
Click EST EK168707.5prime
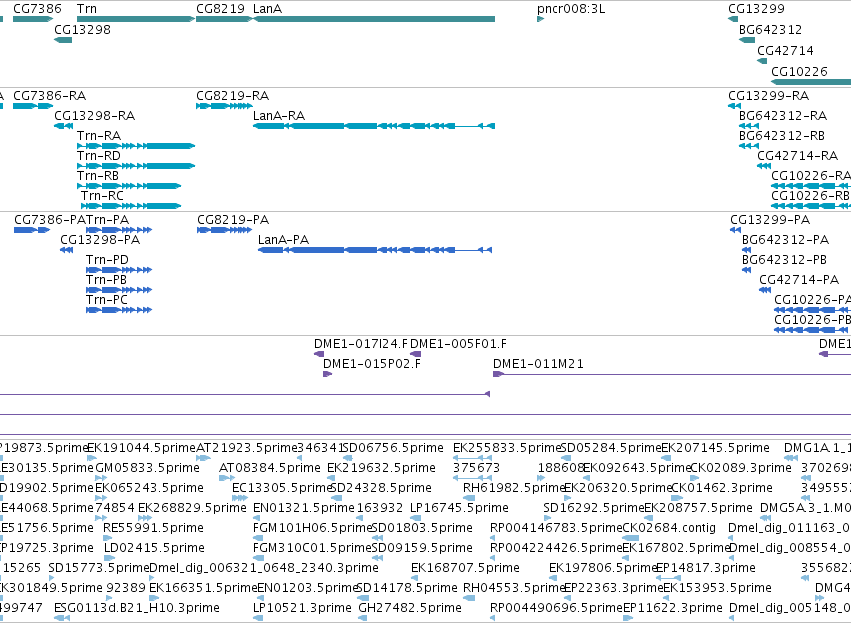tap(415, 578)
